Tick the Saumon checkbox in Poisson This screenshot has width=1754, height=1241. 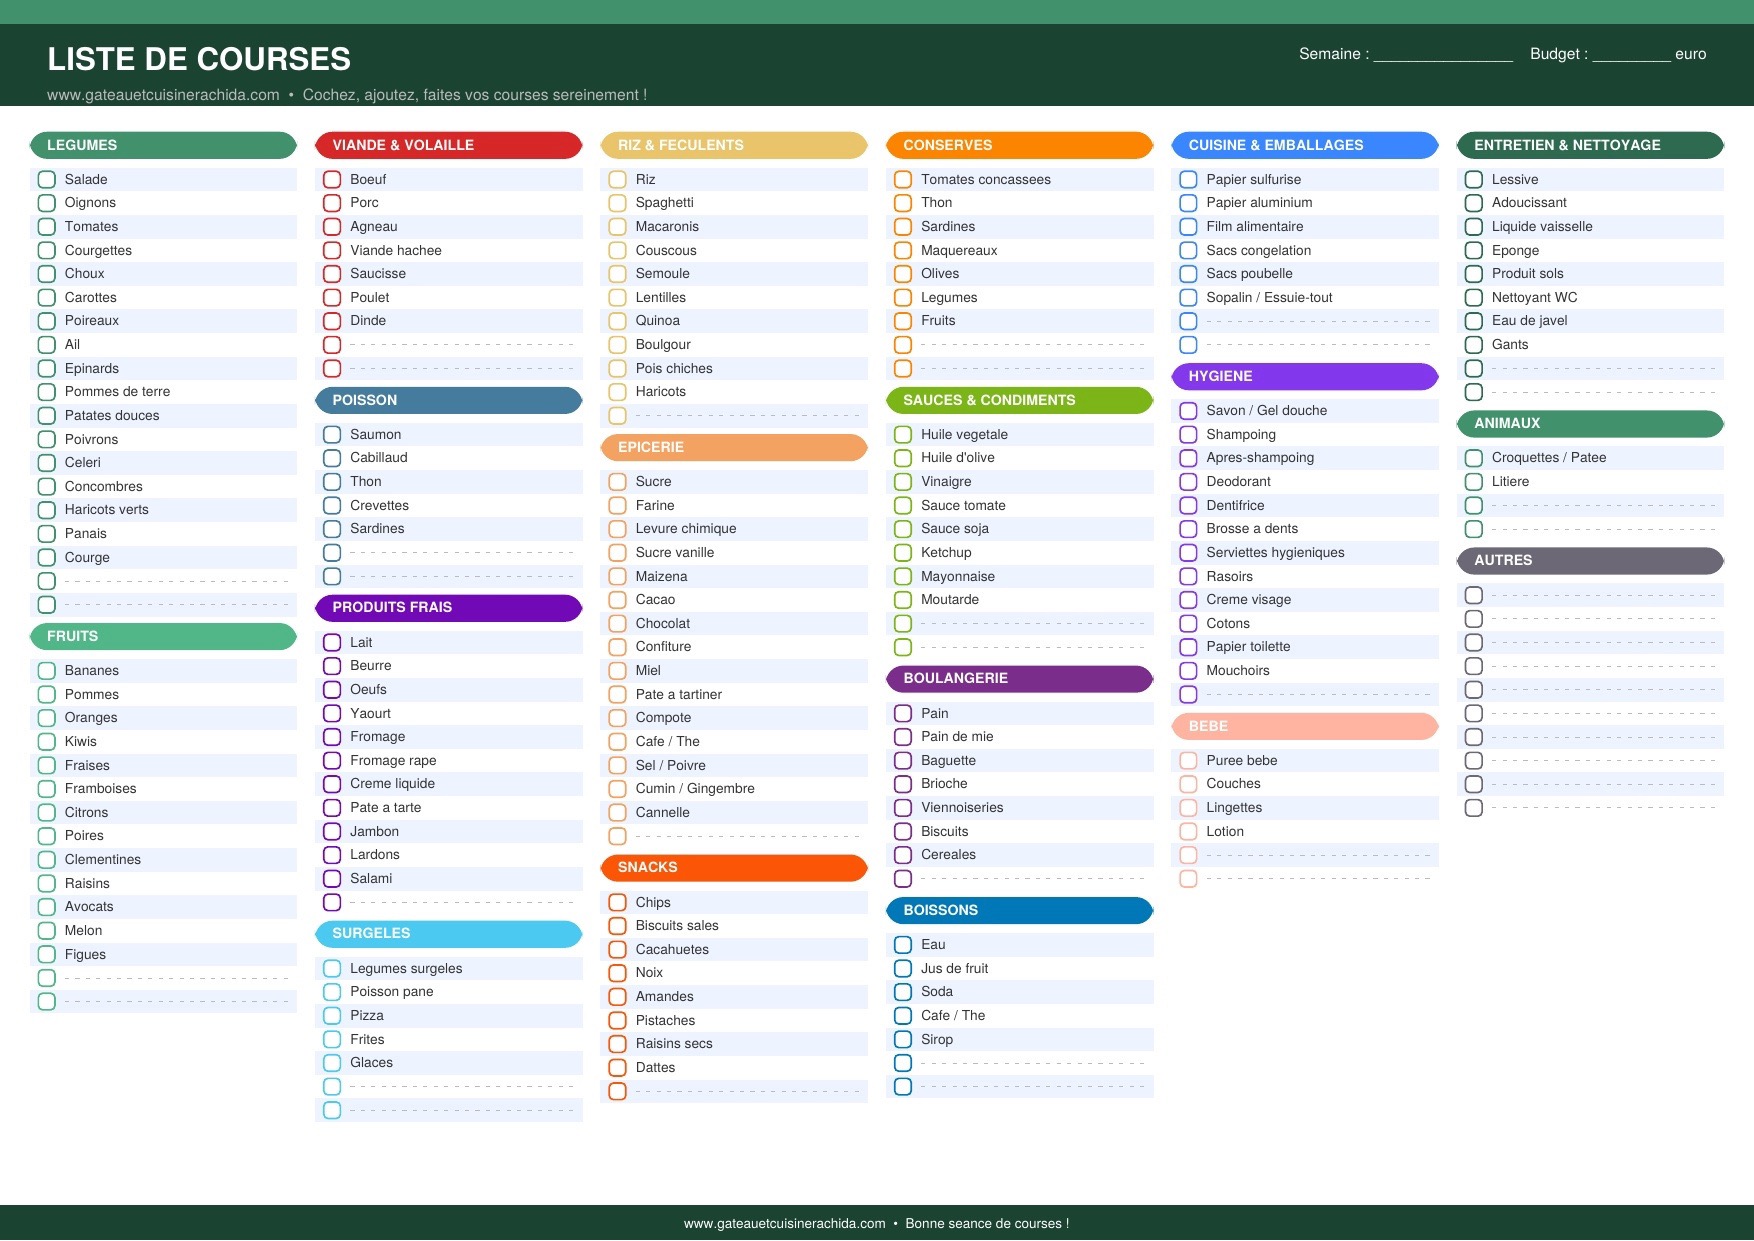point(332,435)
